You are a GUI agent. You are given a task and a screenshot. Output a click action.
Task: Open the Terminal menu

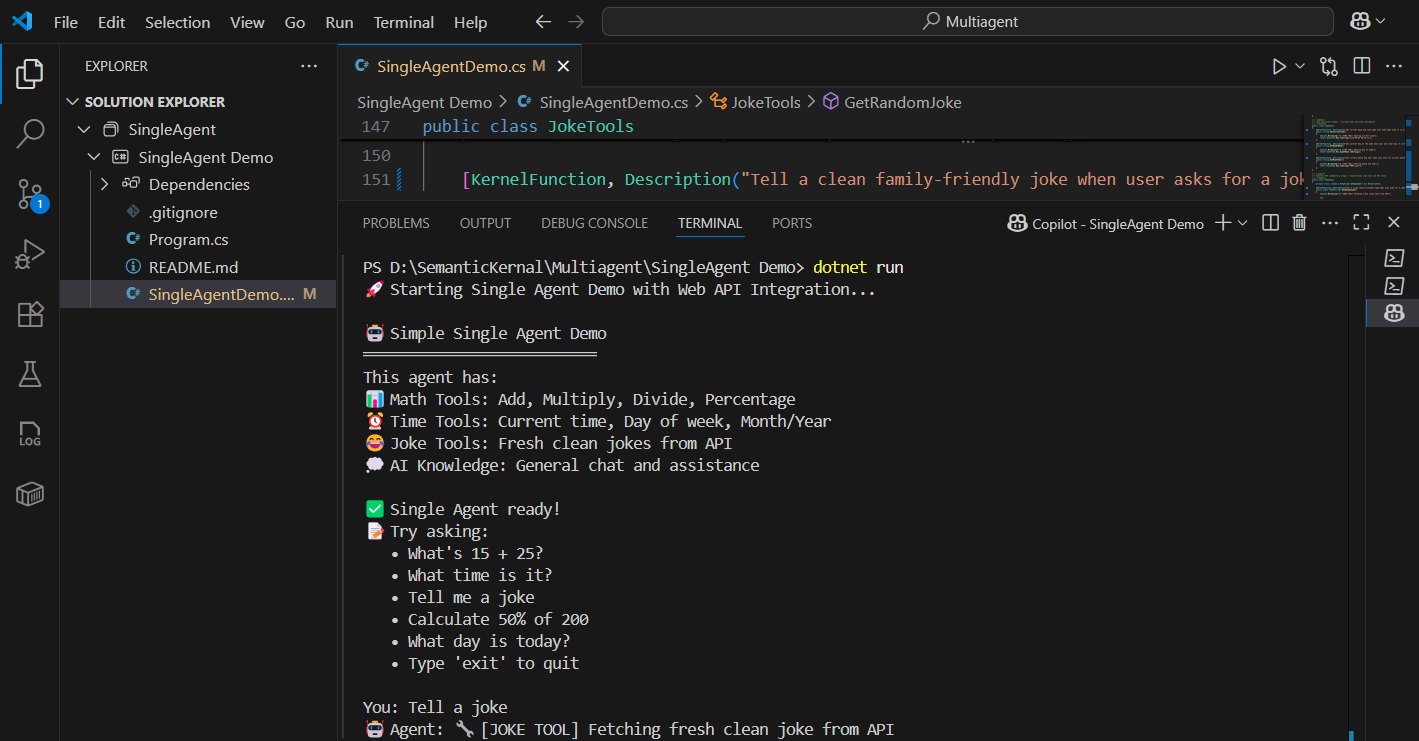(x=404, y=22)
